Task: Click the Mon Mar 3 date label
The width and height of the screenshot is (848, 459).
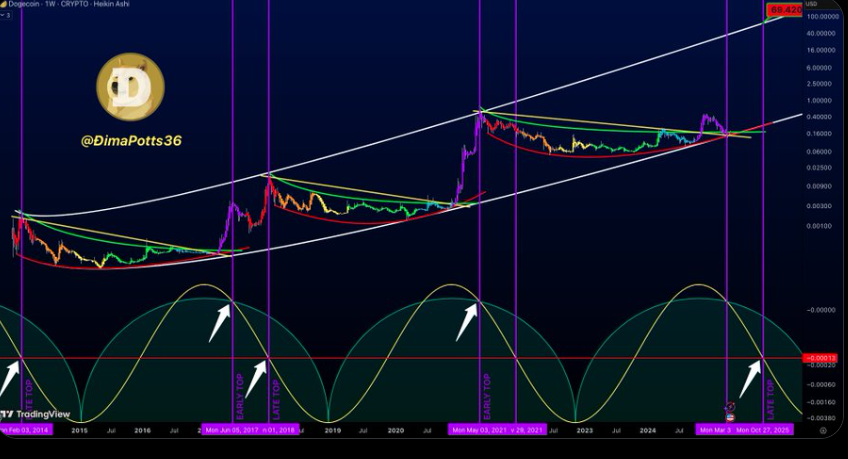Action: click(713, 430)
